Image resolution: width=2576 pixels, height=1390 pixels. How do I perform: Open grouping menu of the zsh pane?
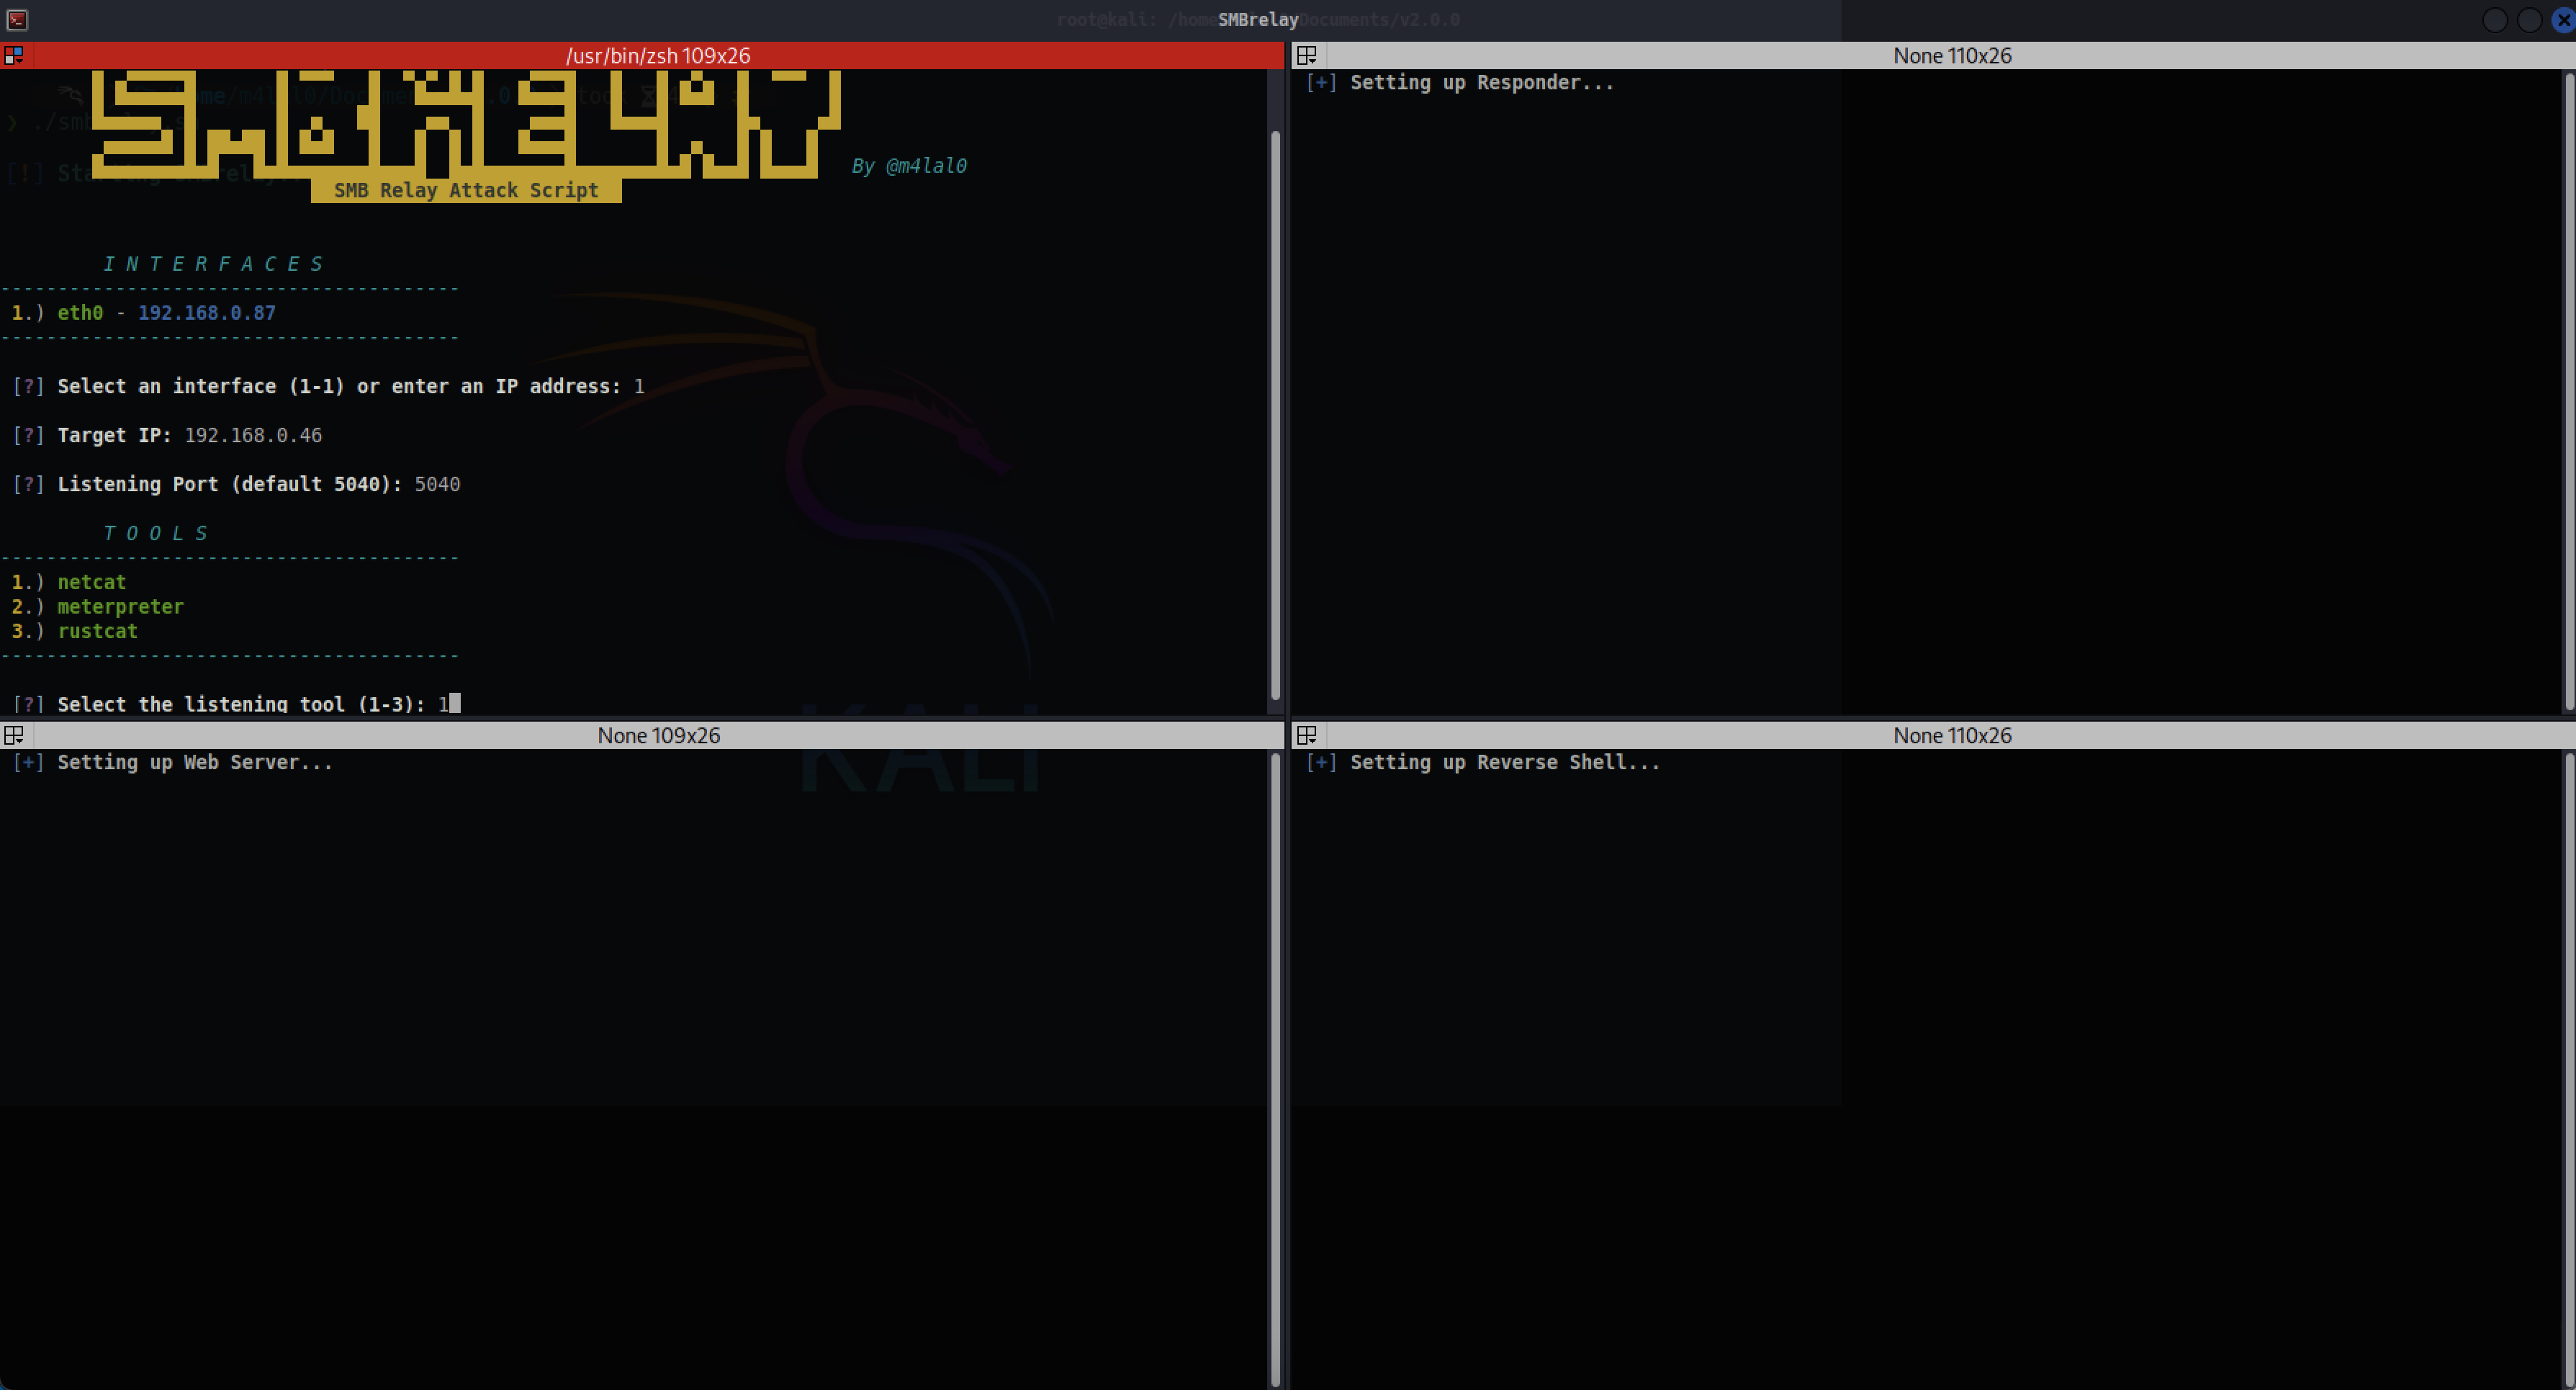(x=14, y=56)
